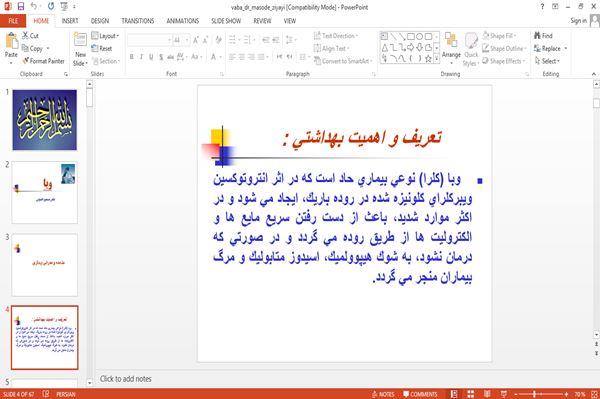The width and height of the screenshot is (600, 399).
Task: Clear all formatting eraser icon
Action: click(x=218, y=40)
